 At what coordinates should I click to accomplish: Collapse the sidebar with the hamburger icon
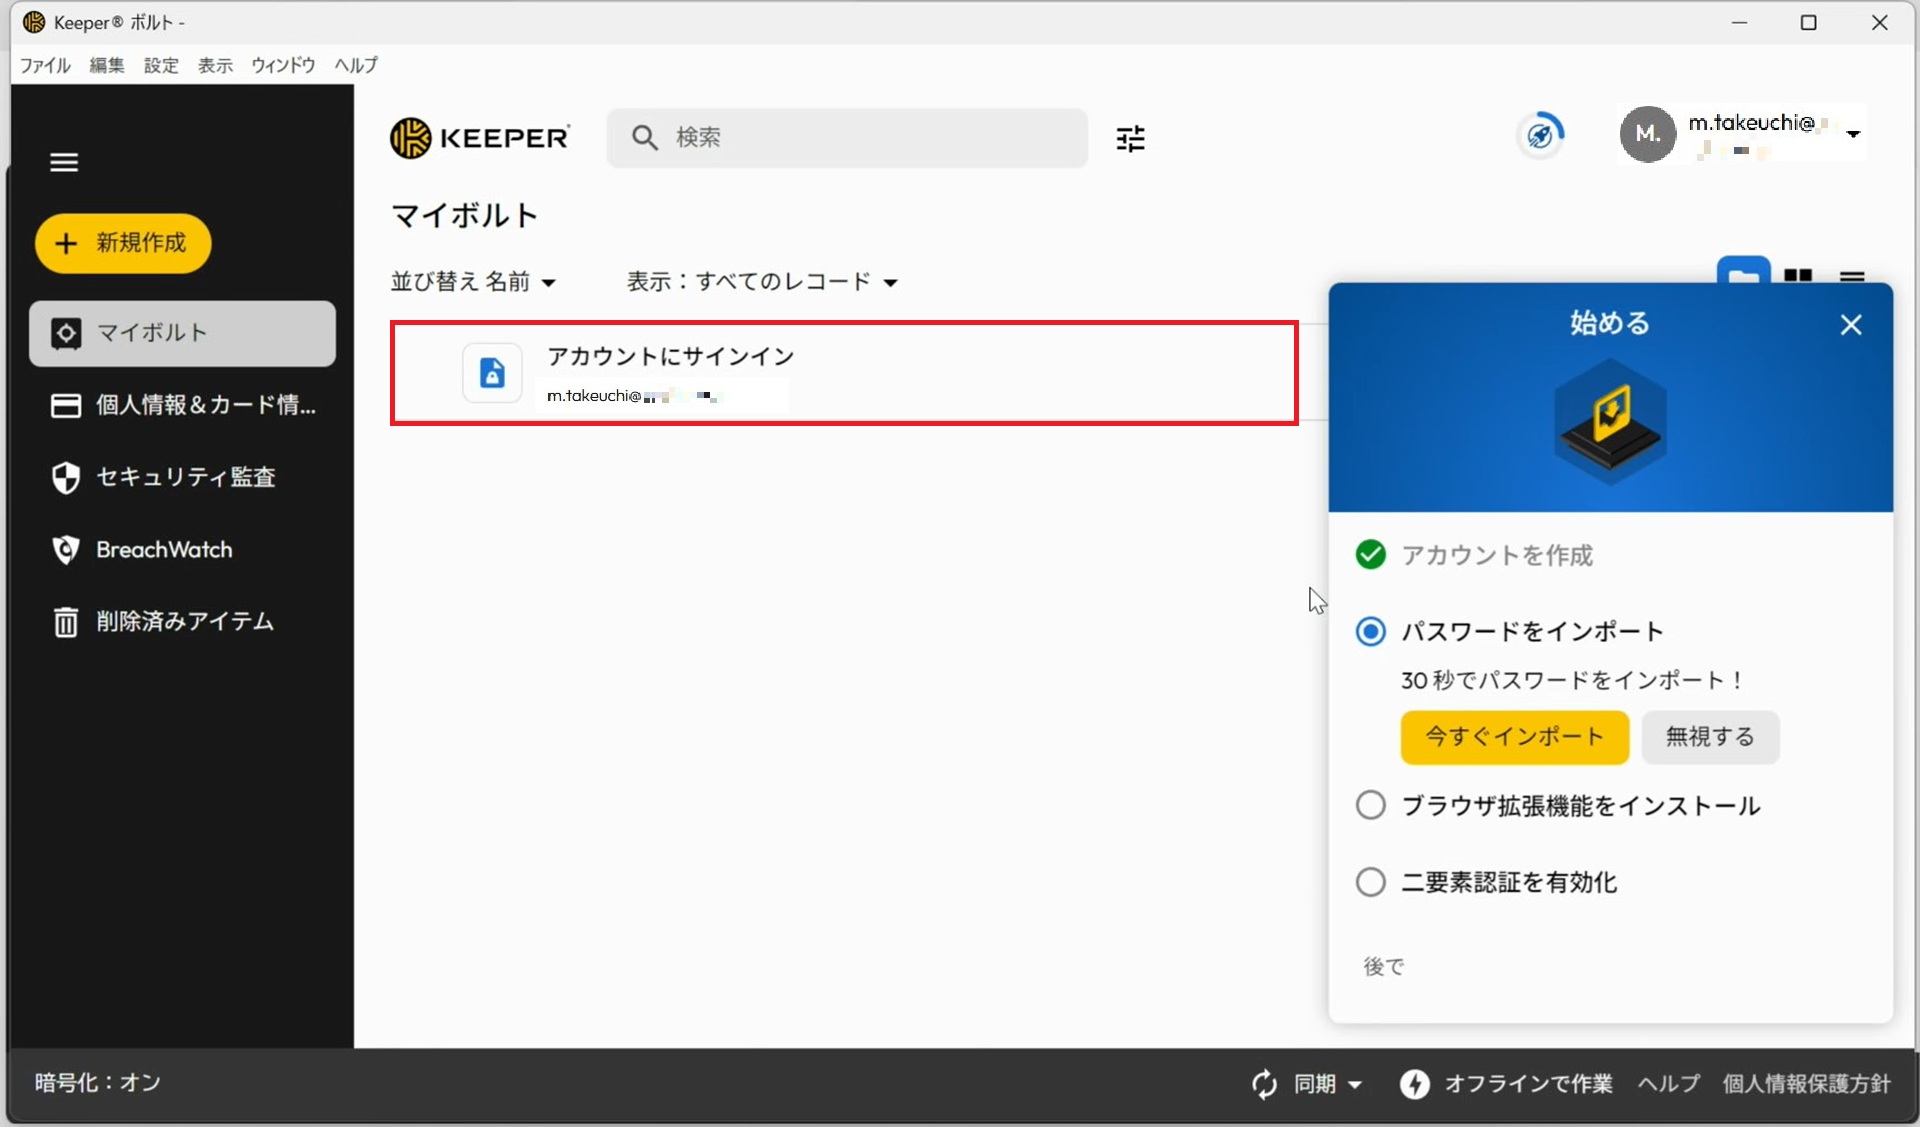pos(64,161)
